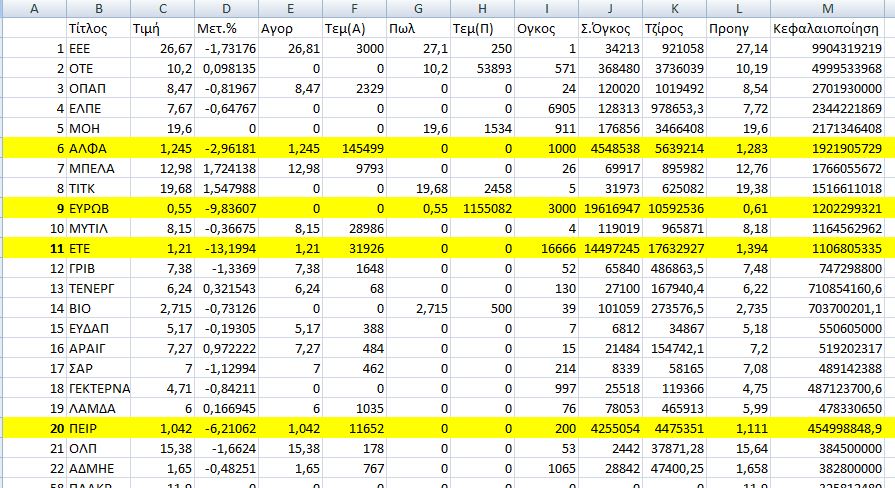Viewport: 895px width, 488px height.
Task: Select the ΟΠΑΠ title cell
Action: point(99,88)
